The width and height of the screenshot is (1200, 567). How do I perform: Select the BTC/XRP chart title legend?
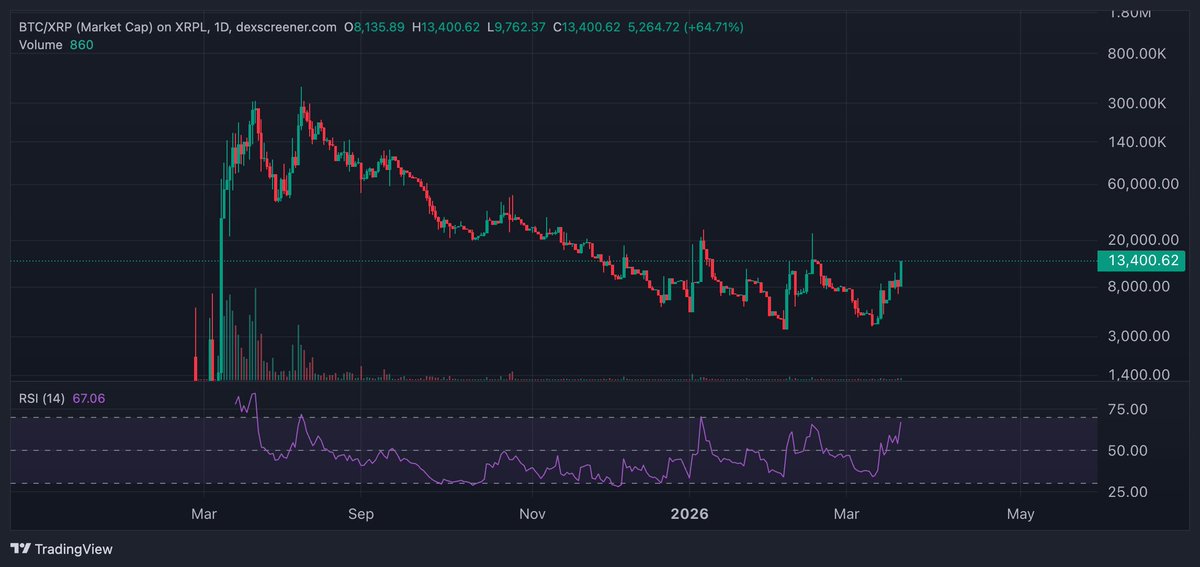(177, 27)
